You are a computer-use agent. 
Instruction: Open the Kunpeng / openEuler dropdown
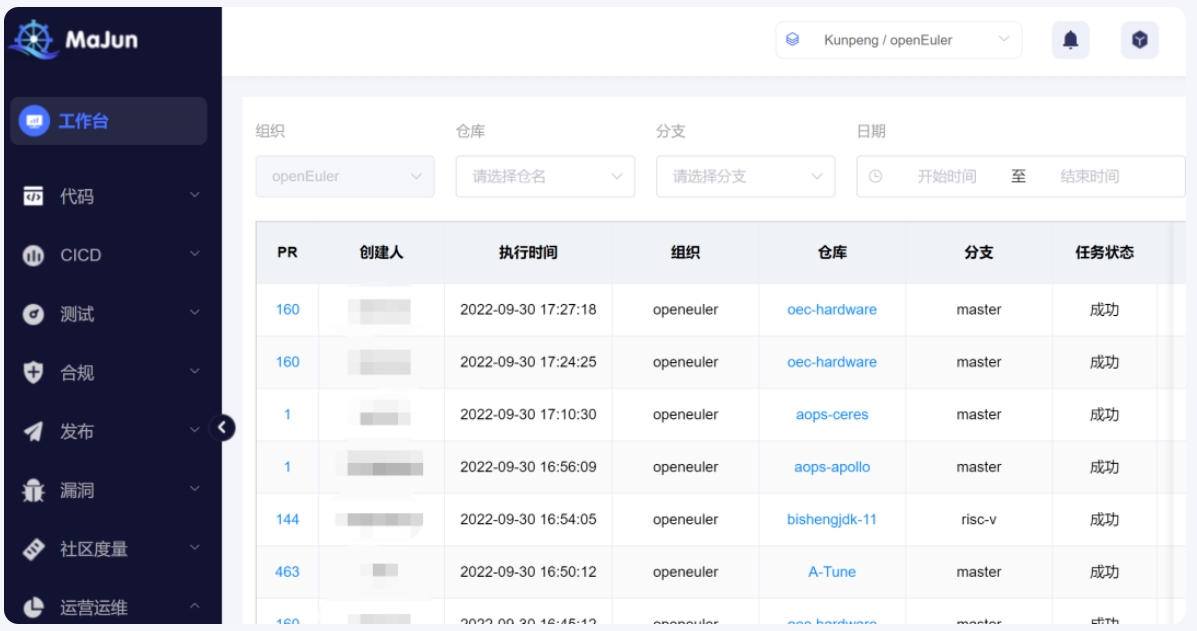tap(898, 40)
